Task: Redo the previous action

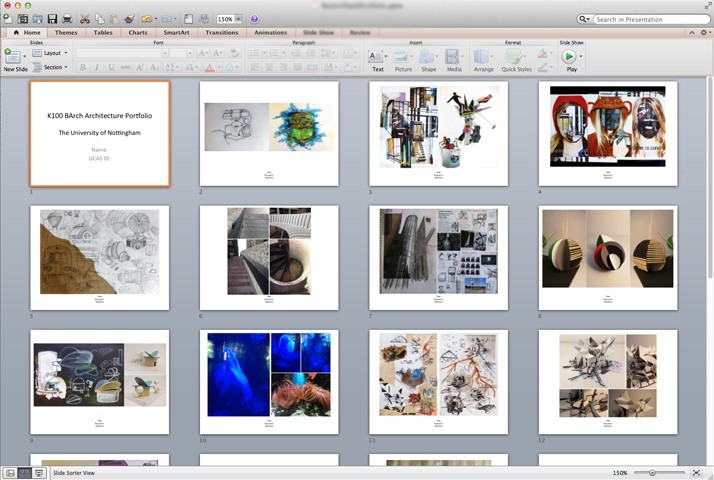Action: coord(167,19)
